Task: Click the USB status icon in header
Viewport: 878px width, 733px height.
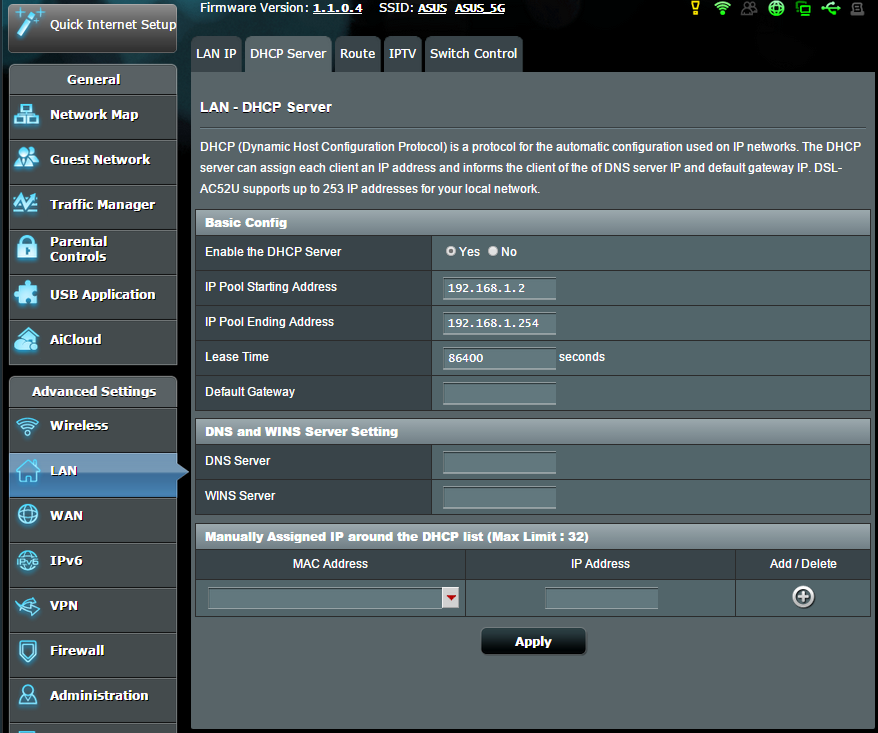Action: click(x=830, y=8)
